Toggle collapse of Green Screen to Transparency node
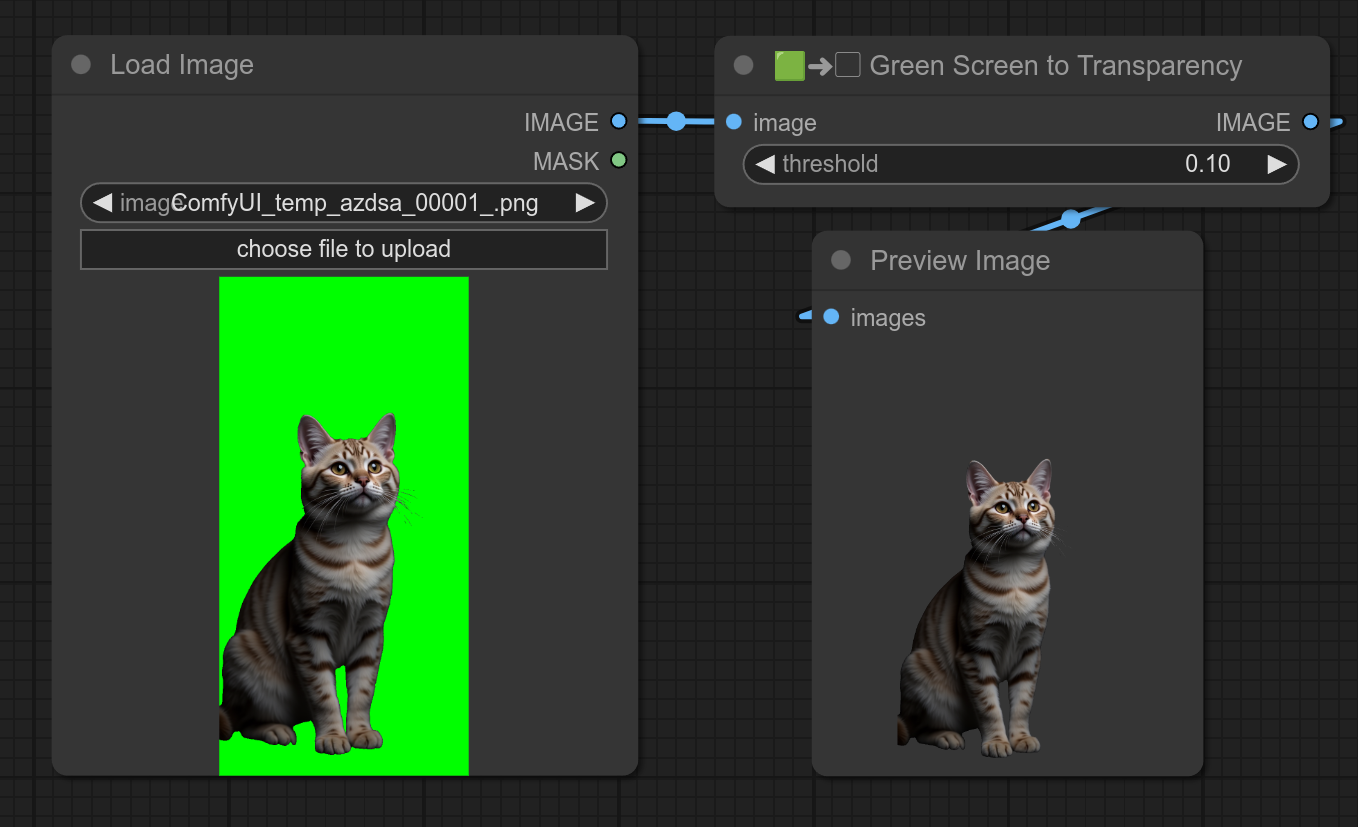Screen dimensions: 1358x827 744,64
